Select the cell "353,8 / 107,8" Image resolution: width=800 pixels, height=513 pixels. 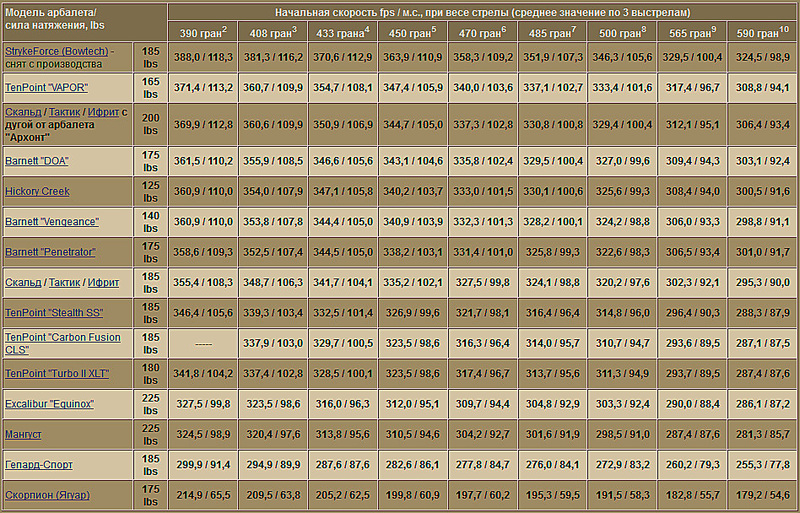273,222
